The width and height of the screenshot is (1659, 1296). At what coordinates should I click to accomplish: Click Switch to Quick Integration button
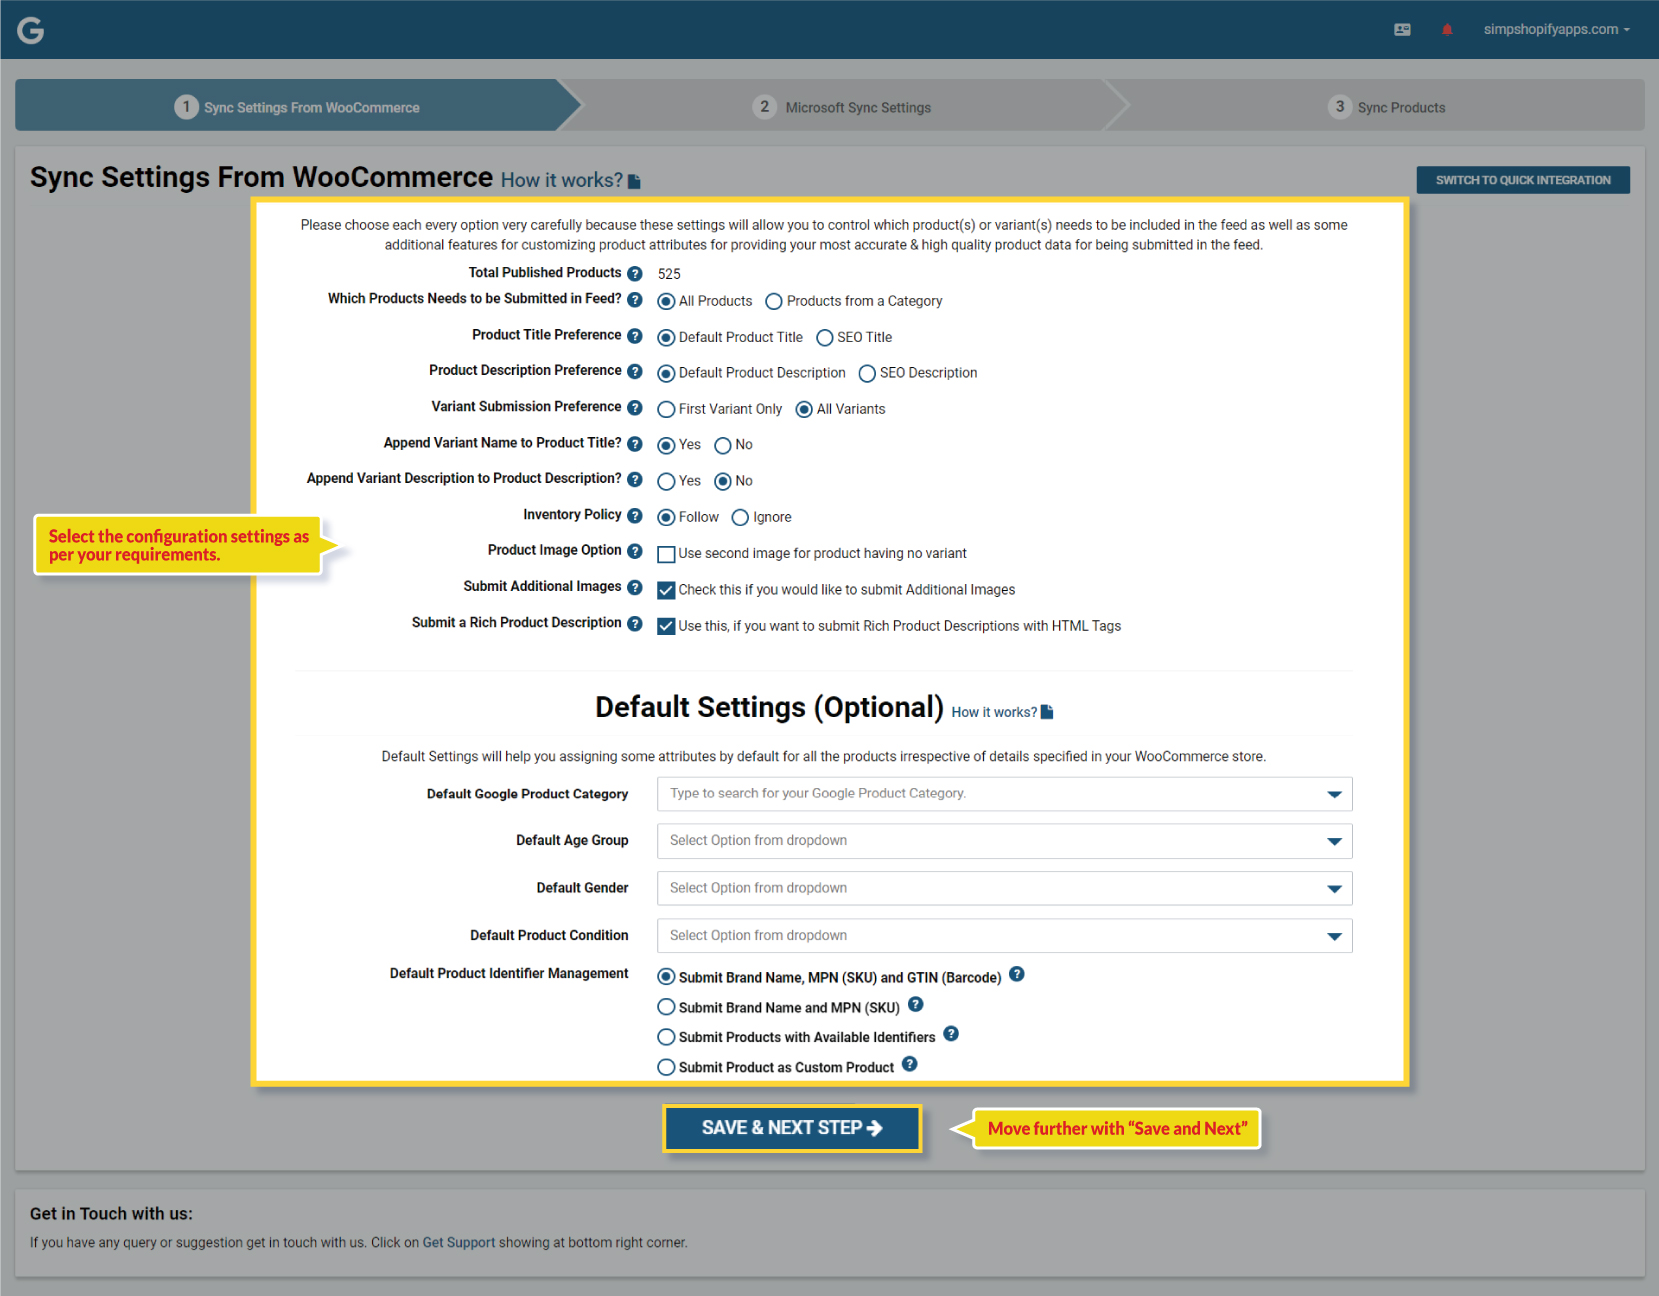pos(1523,180)
